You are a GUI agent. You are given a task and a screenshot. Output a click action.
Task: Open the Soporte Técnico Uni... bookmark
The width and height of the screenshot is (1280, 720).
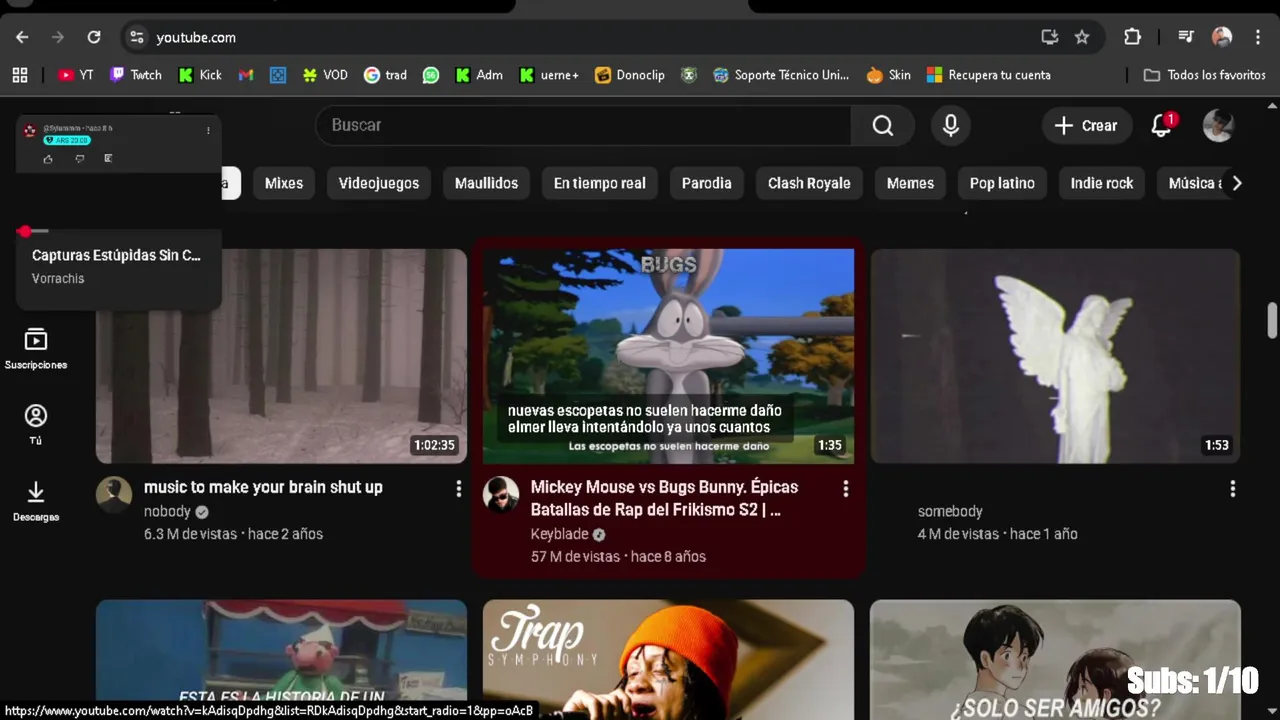(781, 75)
